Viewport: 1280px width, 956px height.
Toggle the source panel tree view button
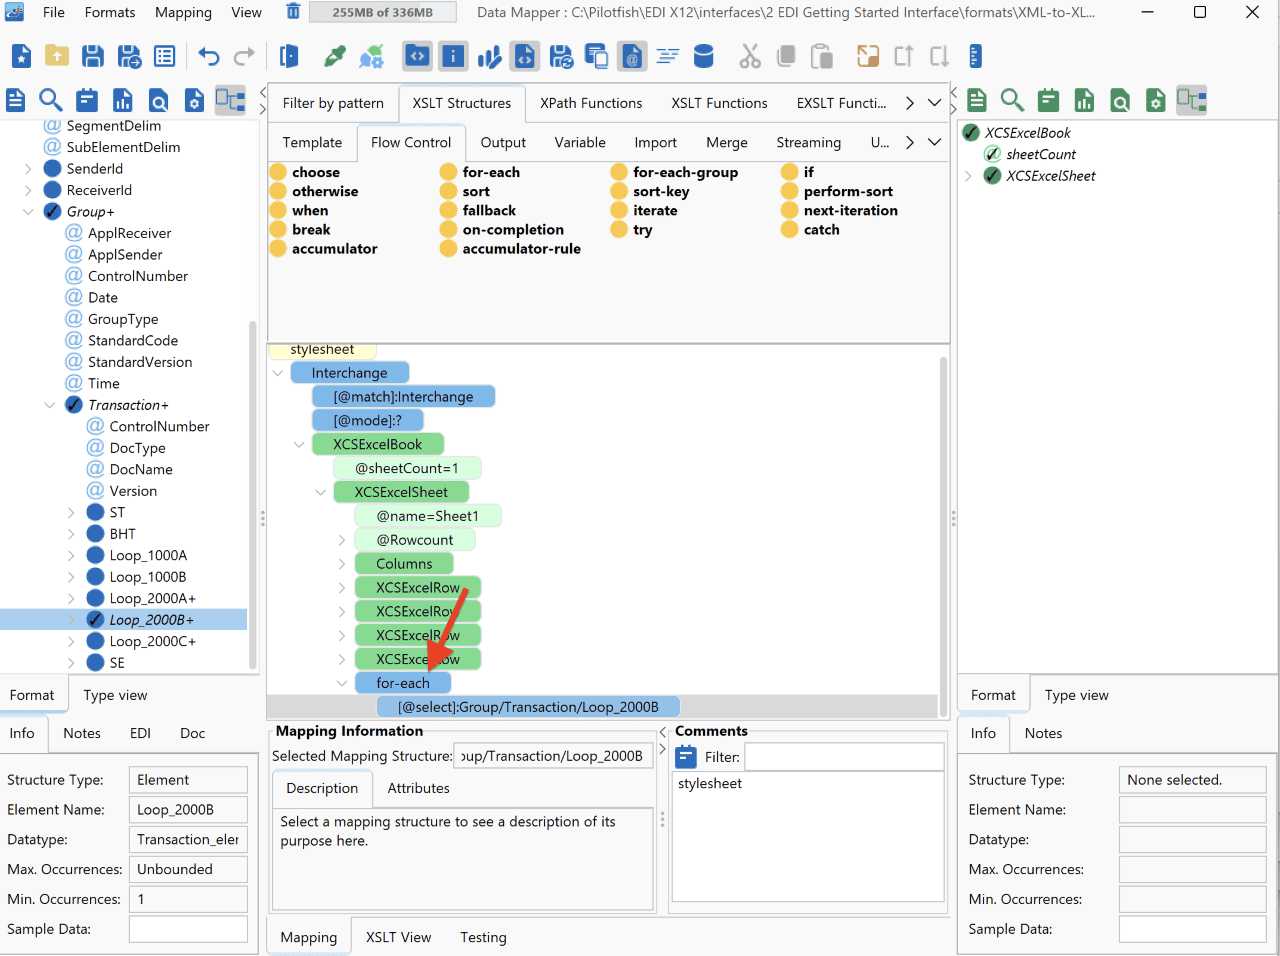[230, 100]
